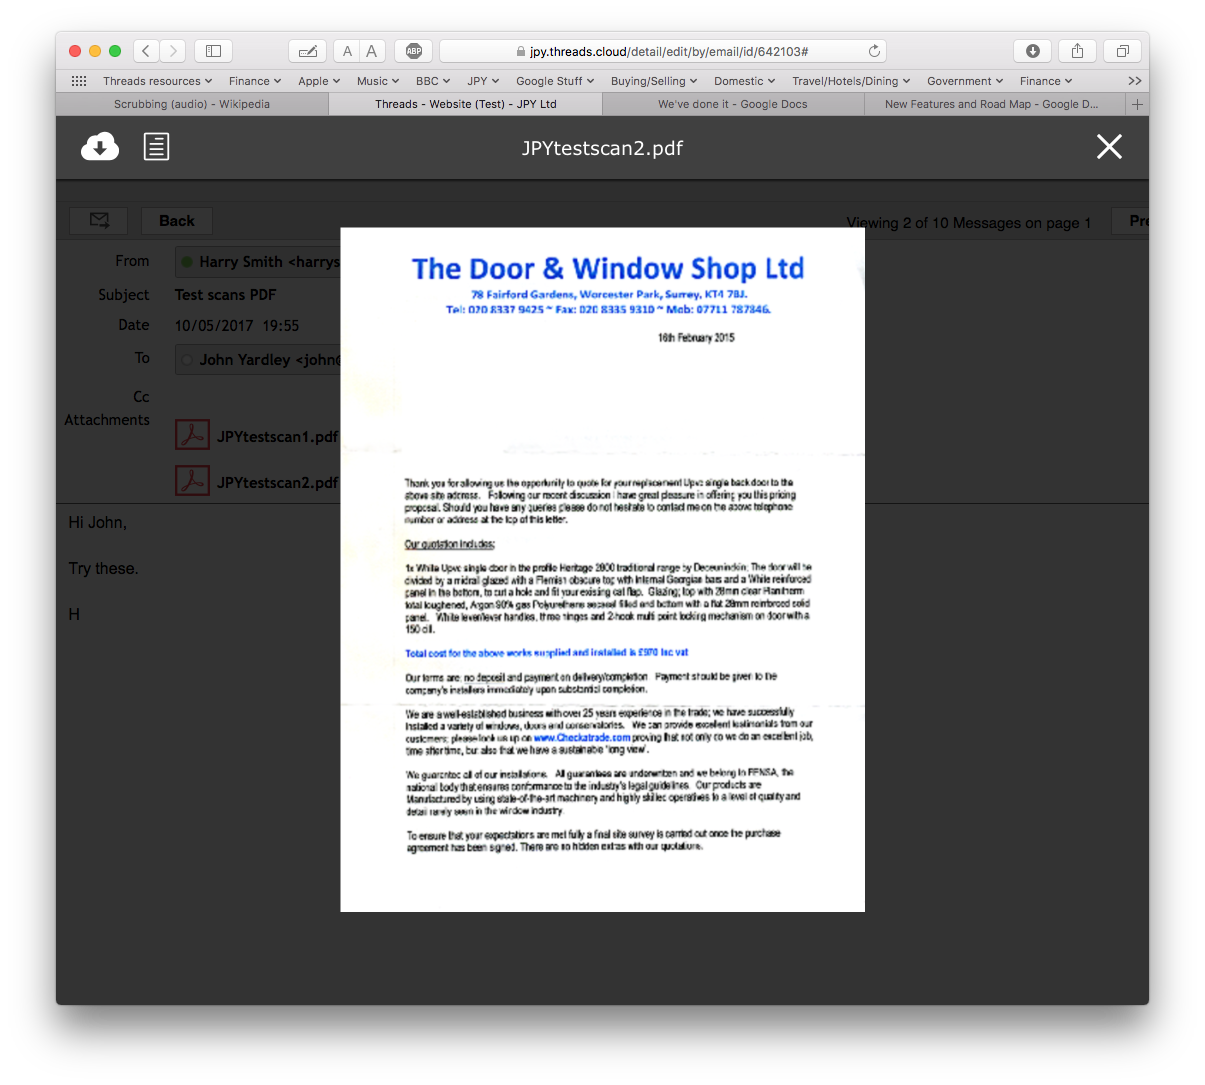Click The Door & Window Shop Ltd heading
The width and height of the screenshot is (1205, 1085).
coord(608,268)
